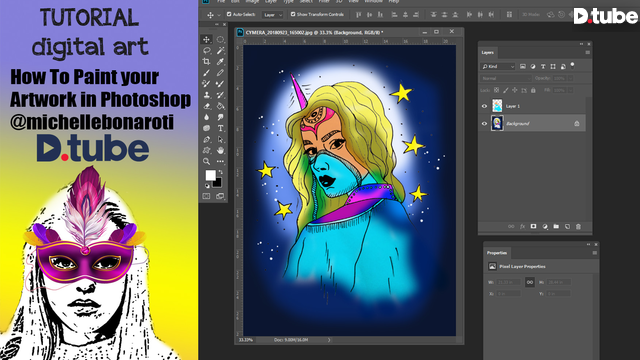
Task: Open the Edit Toolbar three-dots icon
Action: (220, 162)
